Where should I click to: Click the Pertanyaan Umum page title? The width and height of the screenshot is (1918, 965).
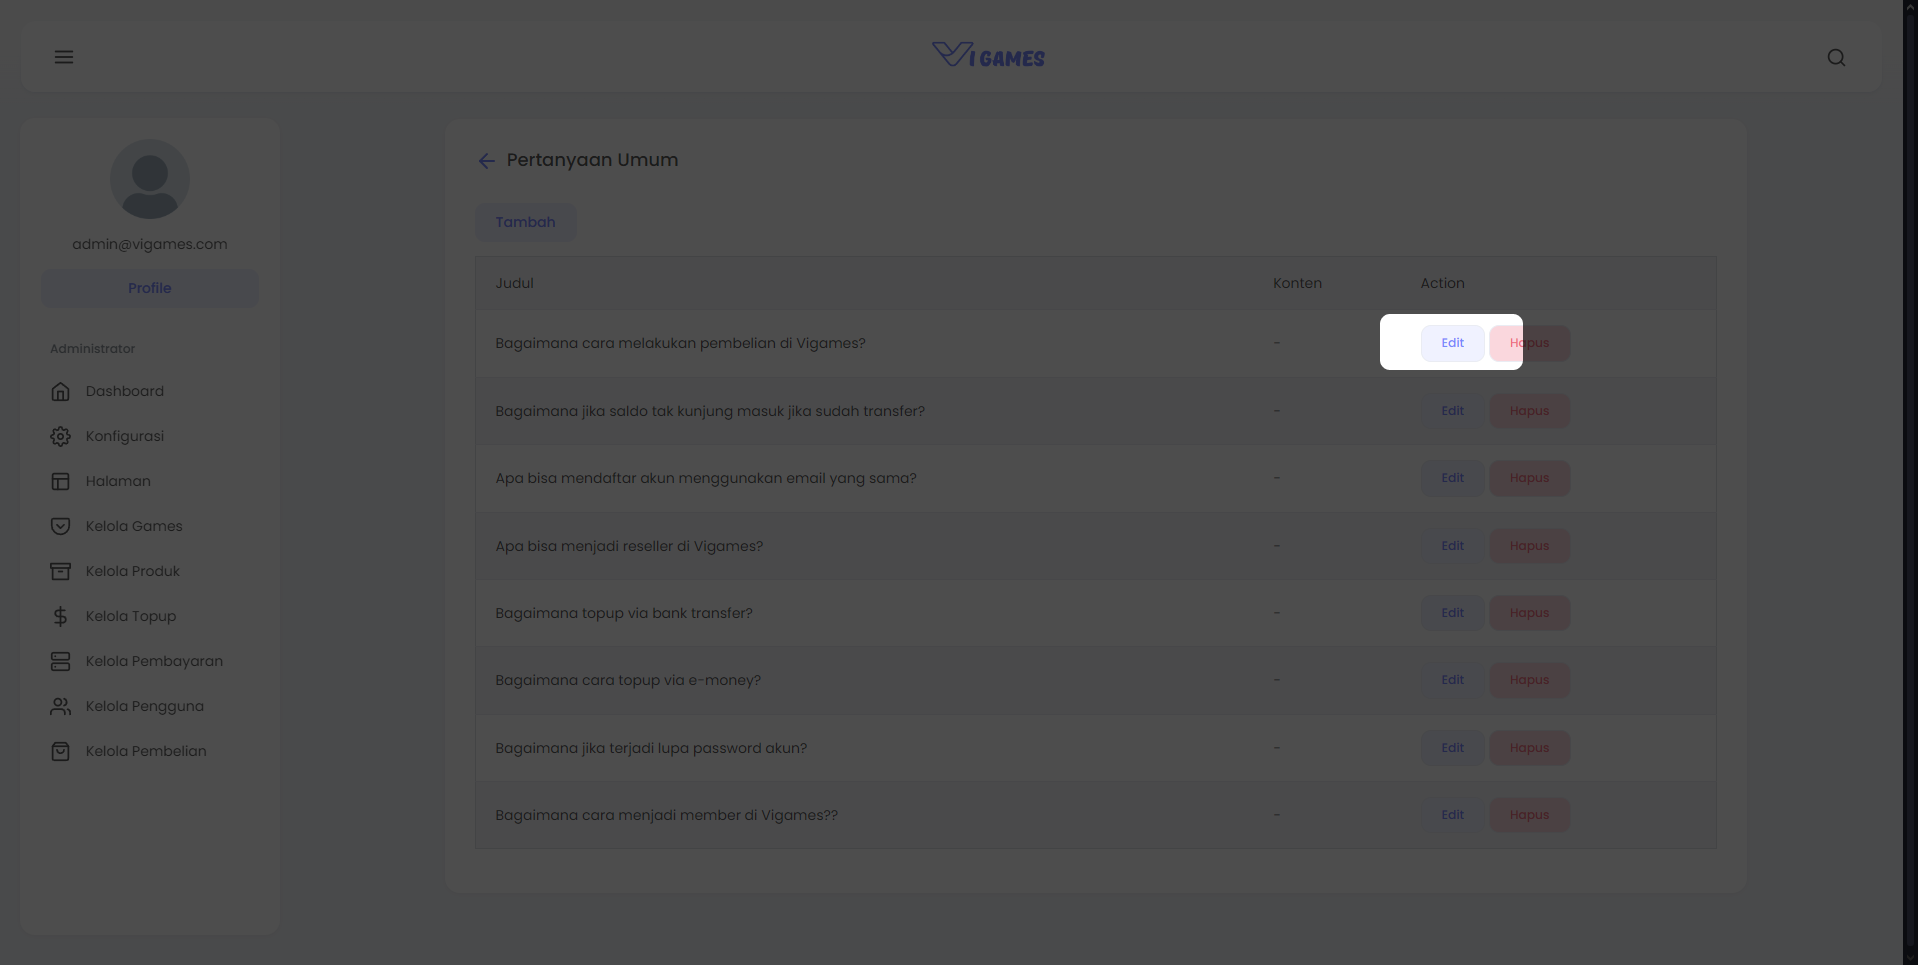tap(592, 160)
